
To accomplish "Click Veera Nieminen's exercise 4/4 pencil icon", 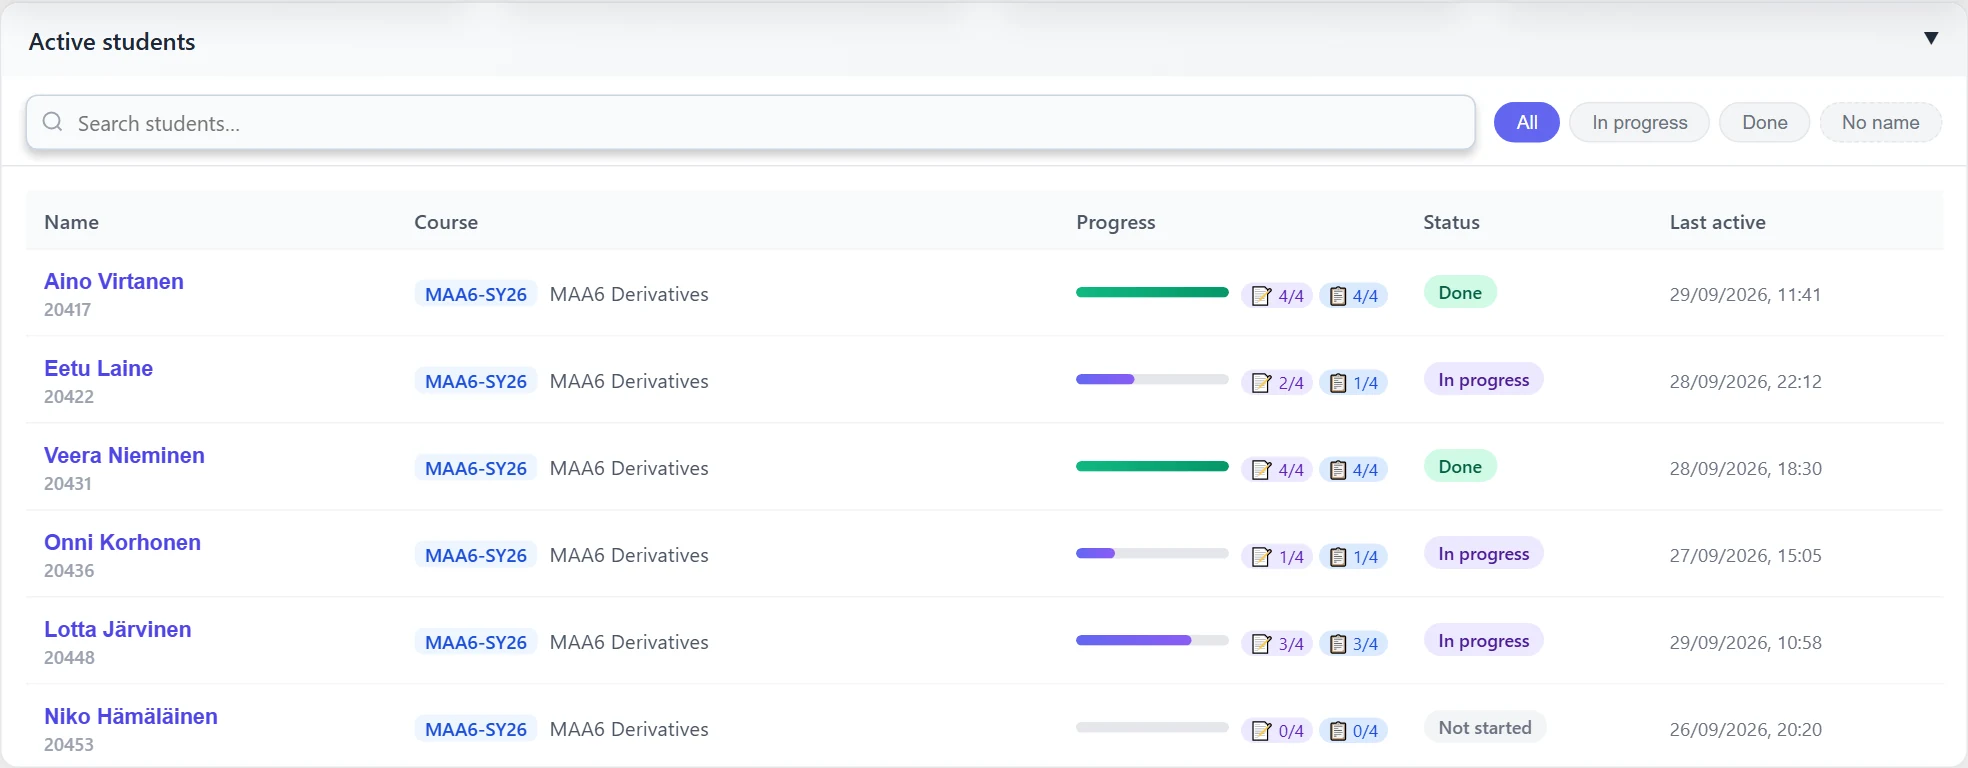I will (1261, 470).
